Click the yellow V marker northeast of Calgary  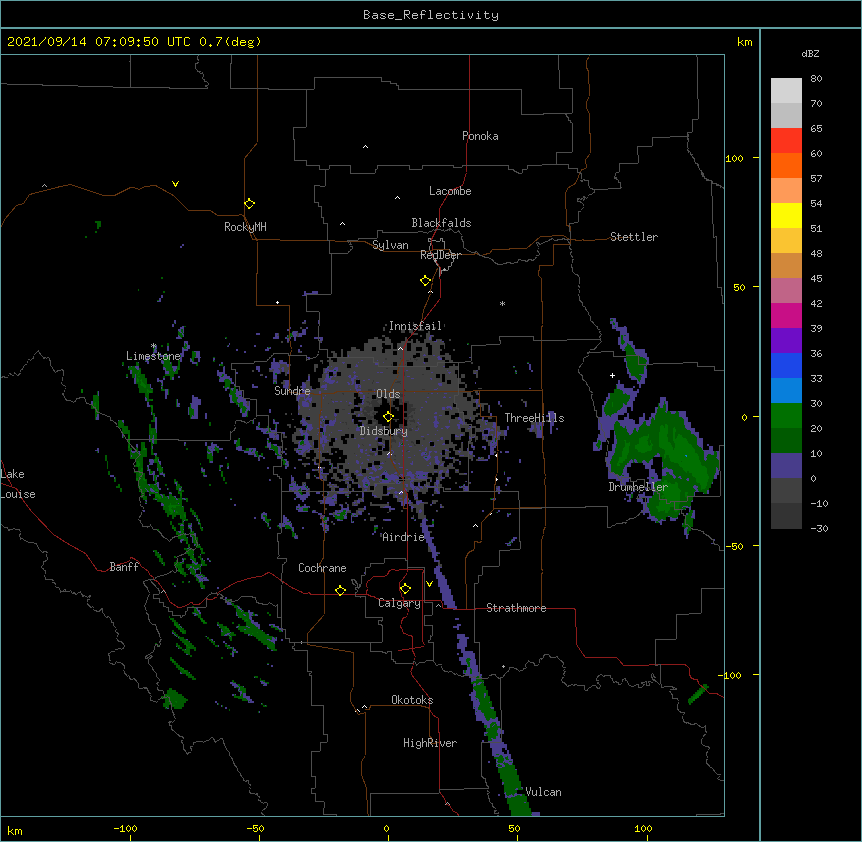tap(429, 584)
